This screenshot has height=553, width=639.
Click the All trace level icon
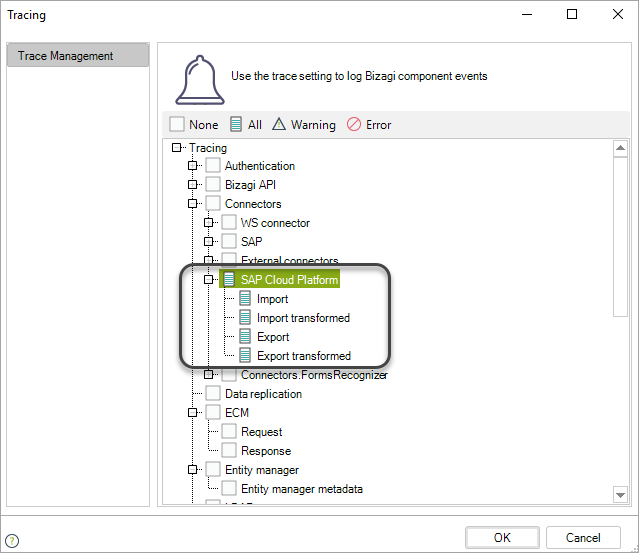(236, 125)
